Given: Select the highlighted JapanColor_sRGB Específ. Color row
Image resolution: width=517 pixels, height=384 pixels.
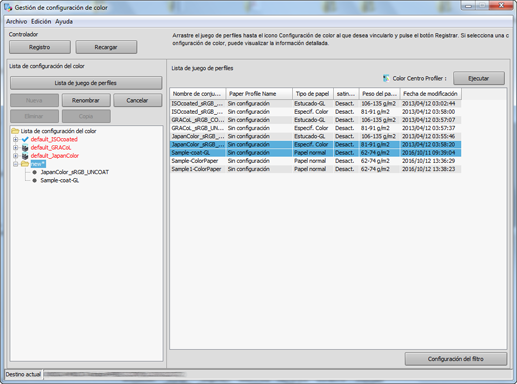Looking at the screenshot, I should tap(316, 144).
